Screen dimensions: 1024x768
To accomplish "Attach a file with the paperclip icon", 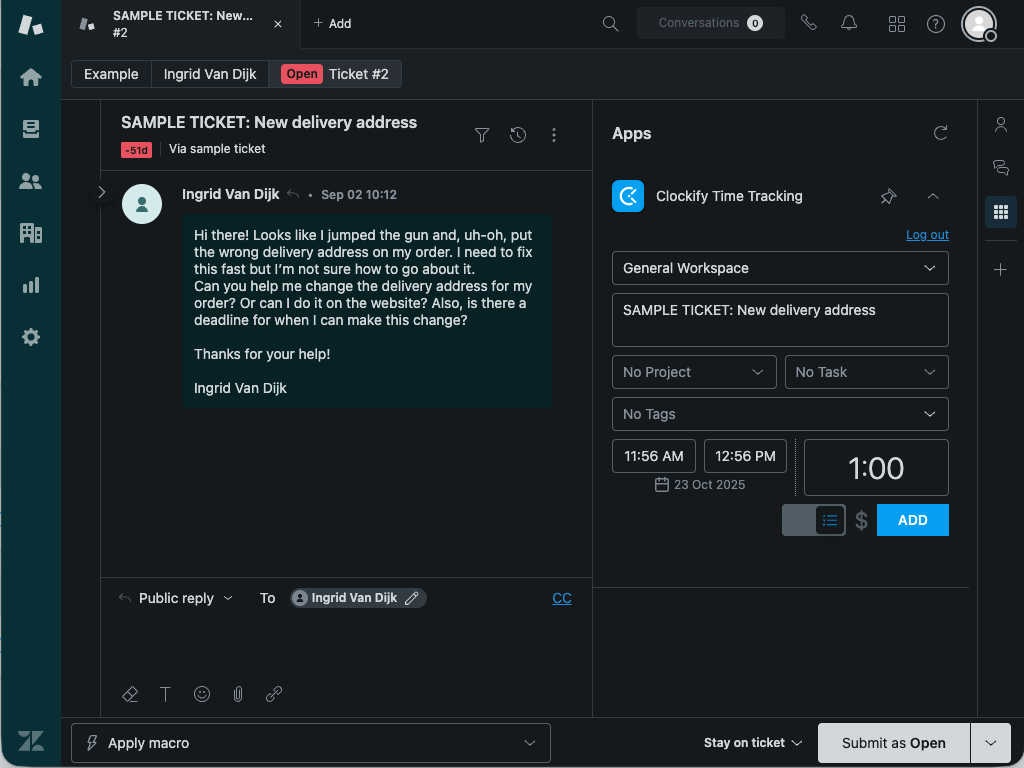I will click(x=238, y=694).
